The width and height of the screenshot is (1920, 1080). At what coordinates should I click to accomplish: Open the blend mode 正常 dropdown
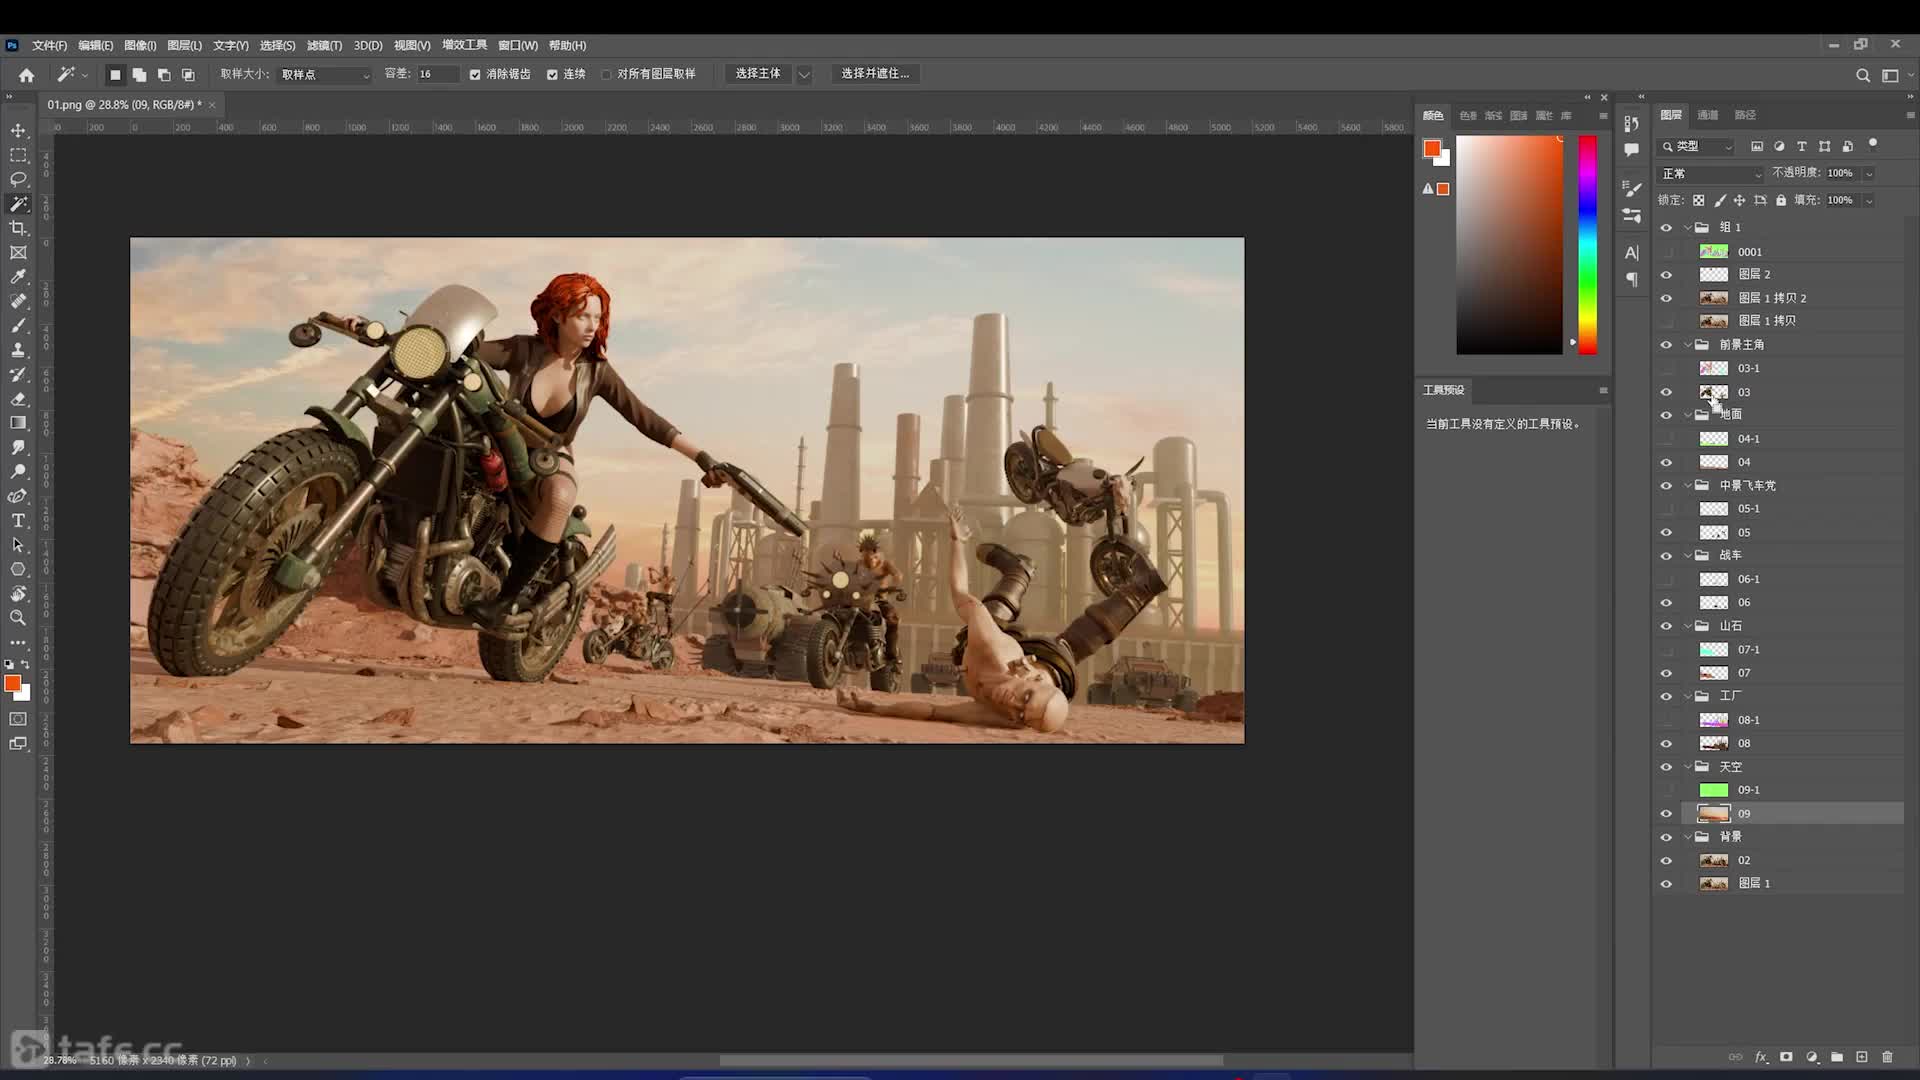point(1711,174)
